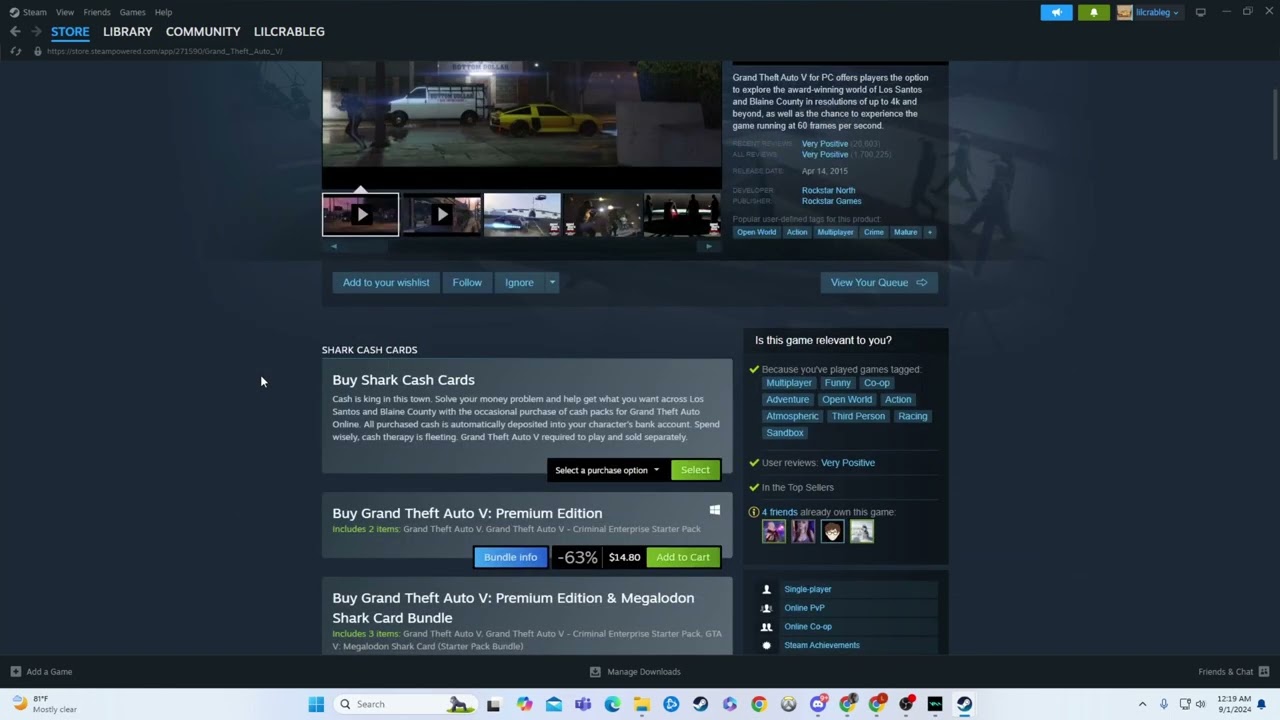
Task: Open Microsoft Edge from the taskbar
Action: tap(612, 704)
